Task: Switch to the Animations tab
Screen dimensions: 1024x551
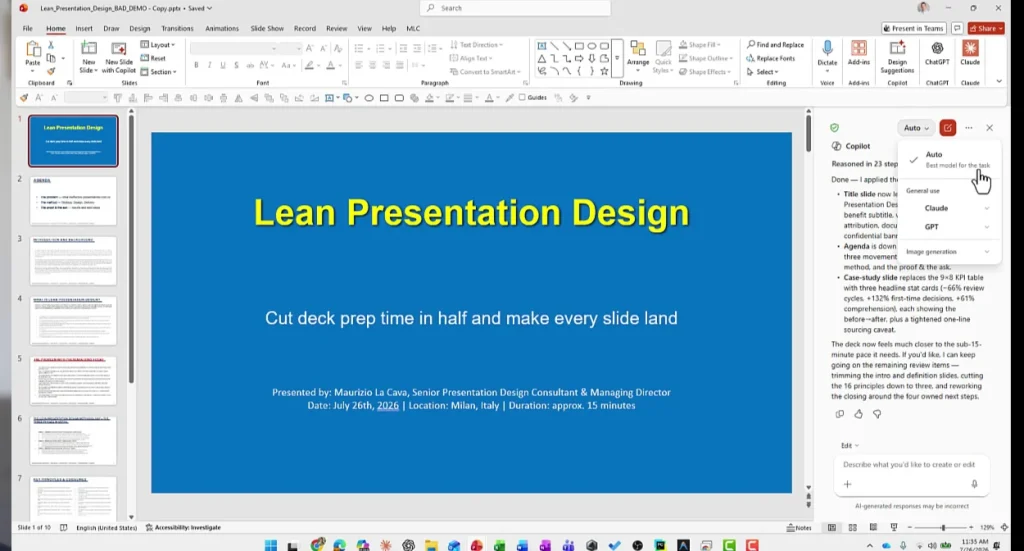Action: tap(221, 28)
